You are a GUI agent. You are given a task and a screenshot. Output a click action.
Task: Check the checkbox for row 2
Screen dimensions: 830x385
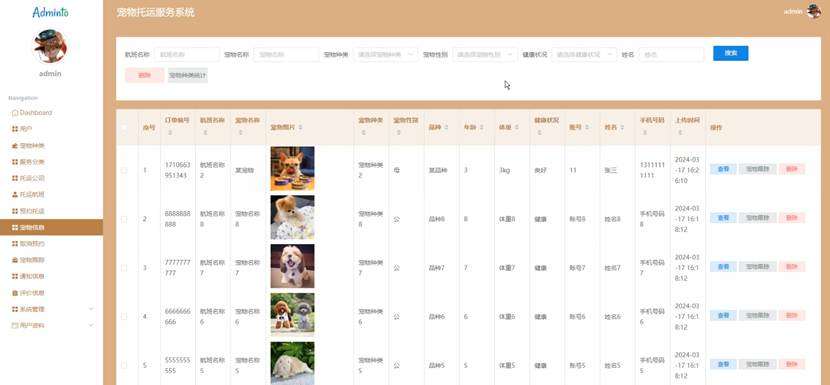(124, 219)
